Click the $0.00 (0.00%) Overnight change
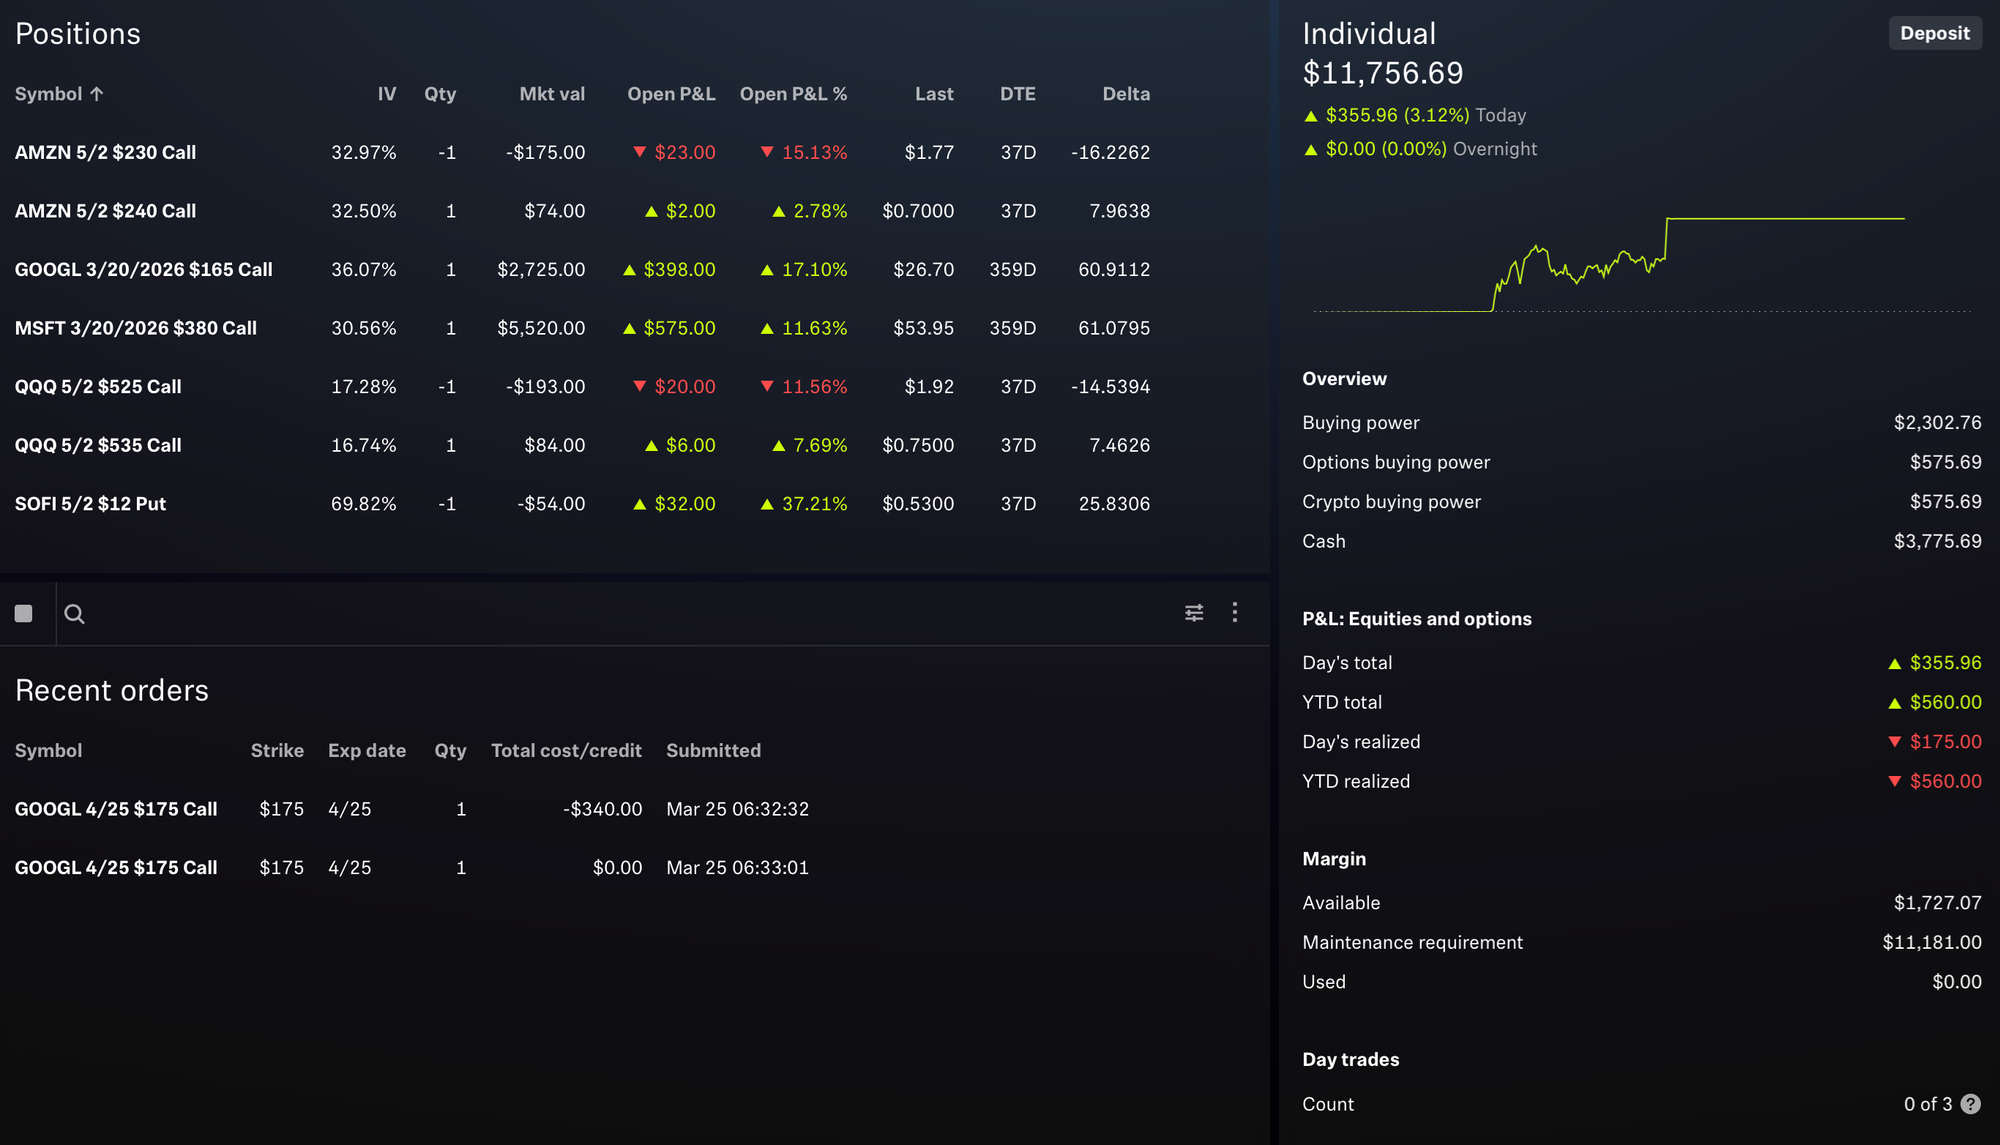2000x1145 pixels. (x=1420, y=149)
